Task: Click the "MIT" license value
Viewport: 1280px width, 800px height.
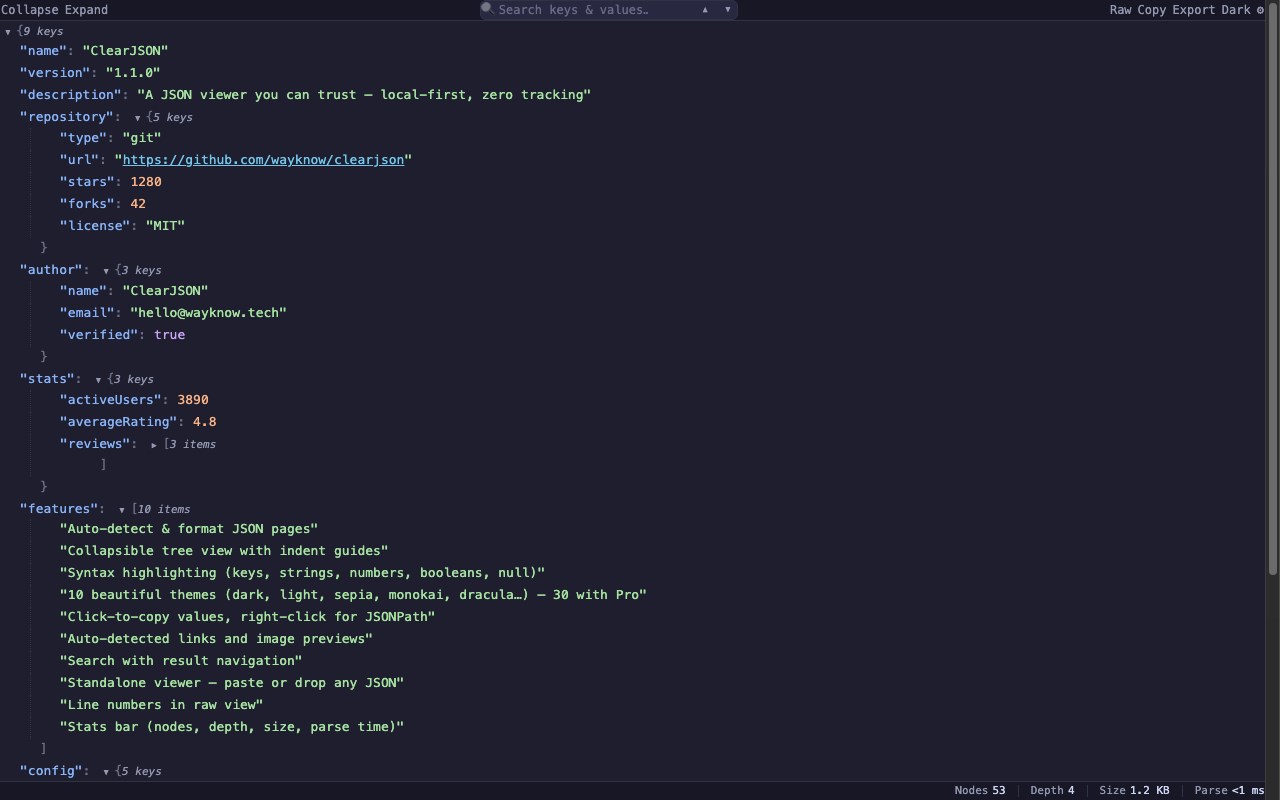Action: tap(166, 226)
